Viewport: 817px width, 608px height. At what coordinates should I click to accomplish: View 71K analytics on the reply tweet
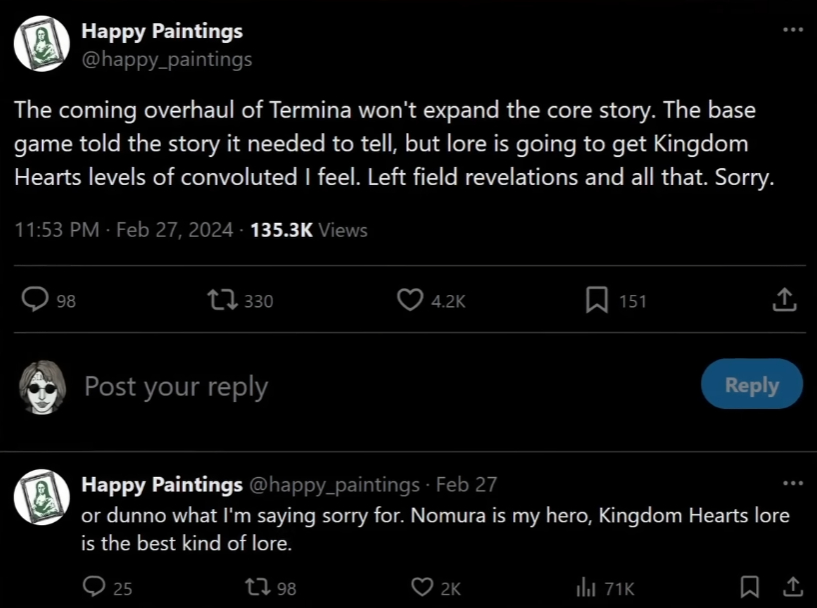click(x=587, y=588)
